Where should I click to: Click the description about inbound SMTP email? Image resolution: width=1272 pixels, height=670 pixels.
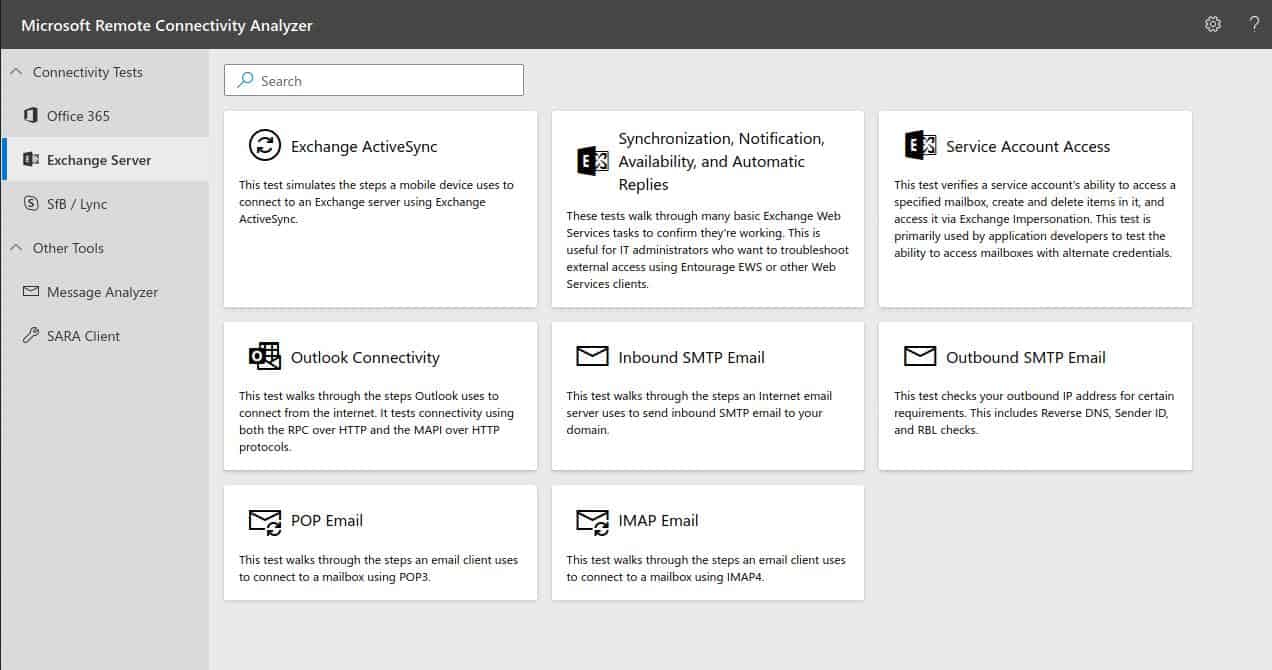tap(699, 413)
